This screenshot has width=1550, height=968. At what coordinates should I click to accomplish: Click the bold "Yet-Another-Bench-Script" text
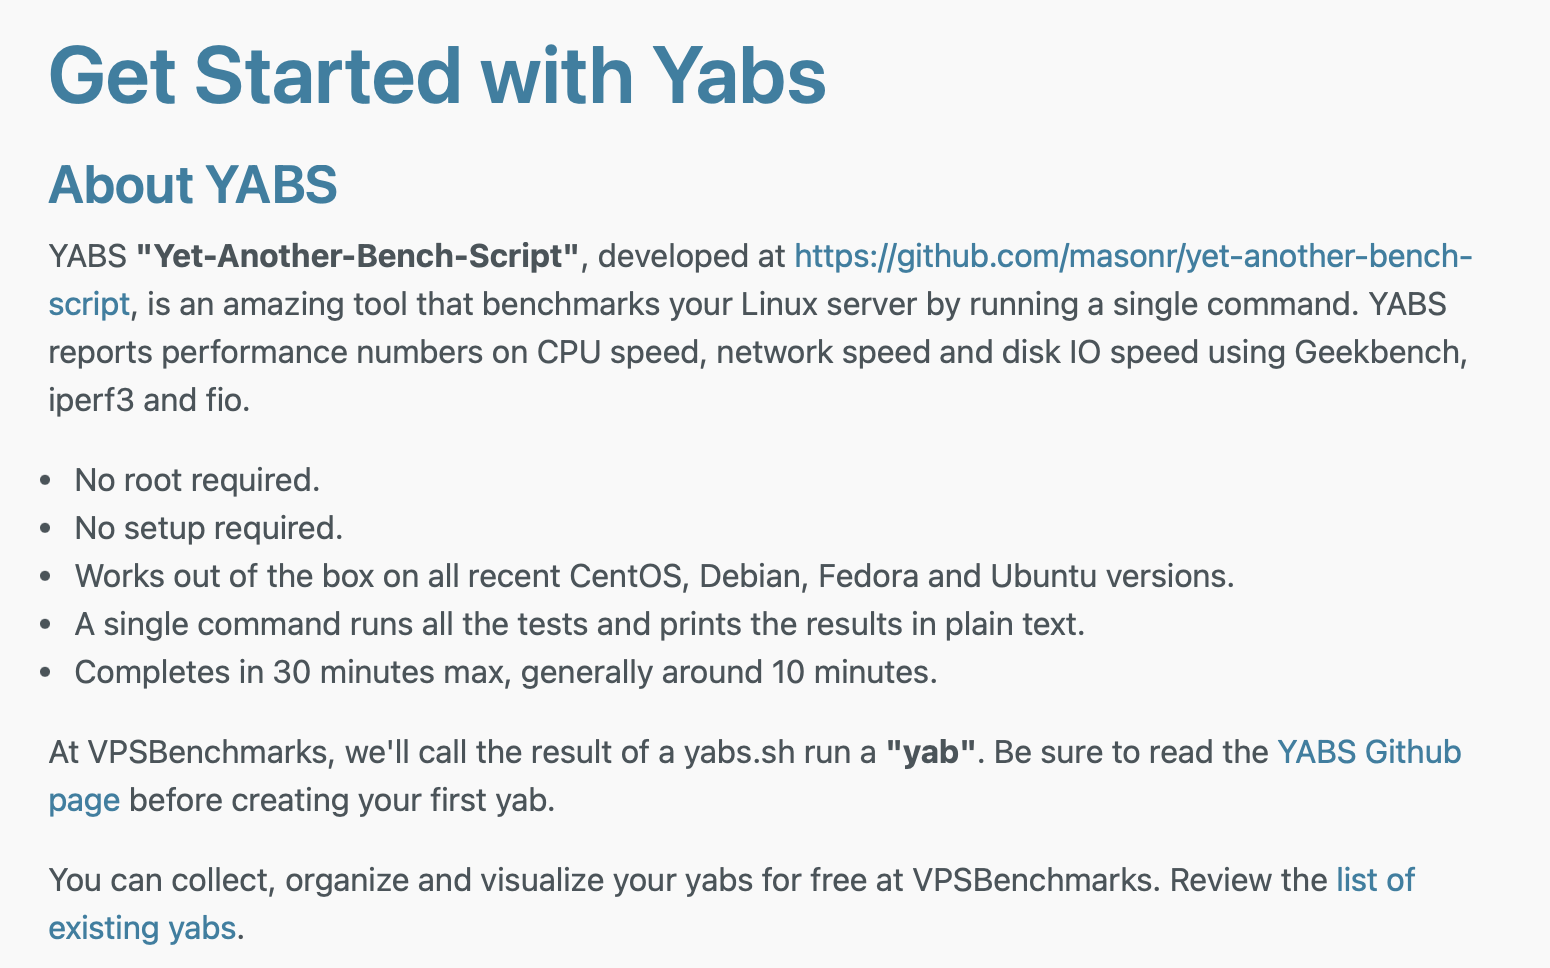358,257
